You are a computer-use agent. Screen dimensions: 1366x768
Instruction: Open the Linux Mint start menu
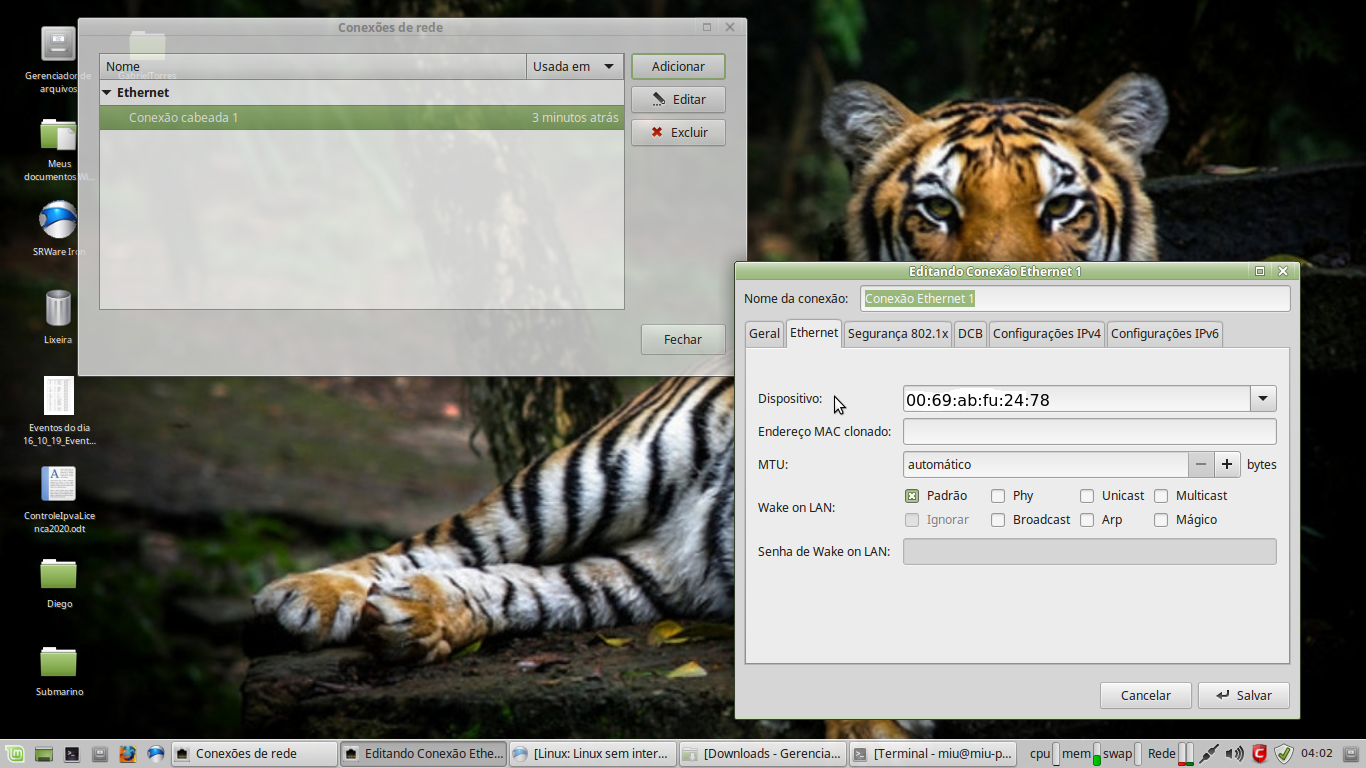coord(15,754)
